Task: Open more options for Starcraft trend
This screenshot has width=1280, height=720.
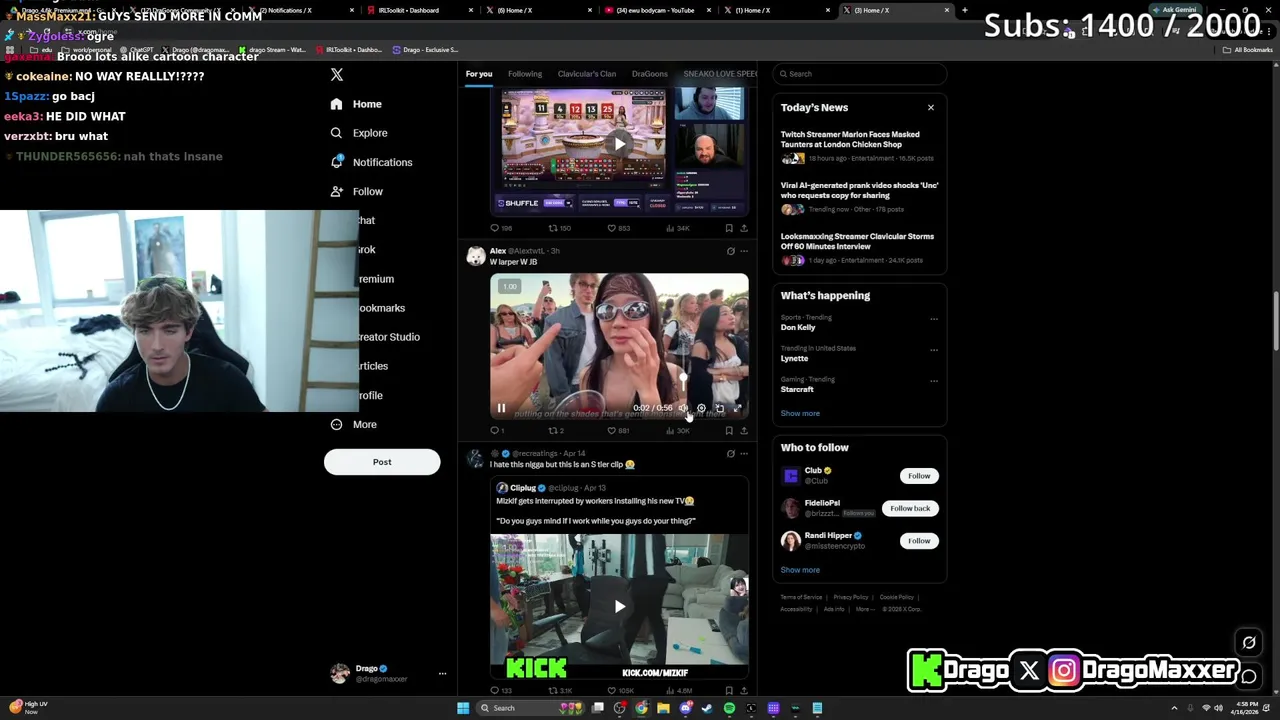Action: [934, 381]
